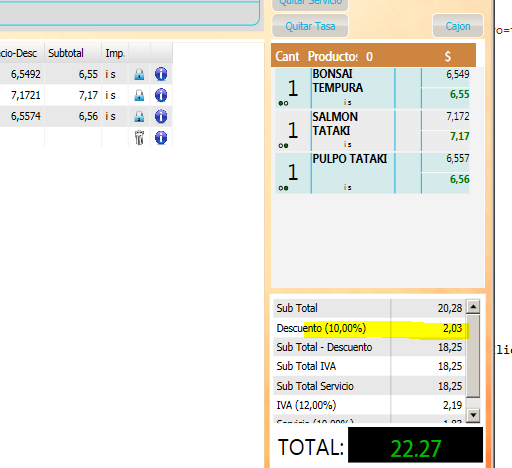Click the Imp. column header
This screenshot has width=512, height=468.
point(115,53)
